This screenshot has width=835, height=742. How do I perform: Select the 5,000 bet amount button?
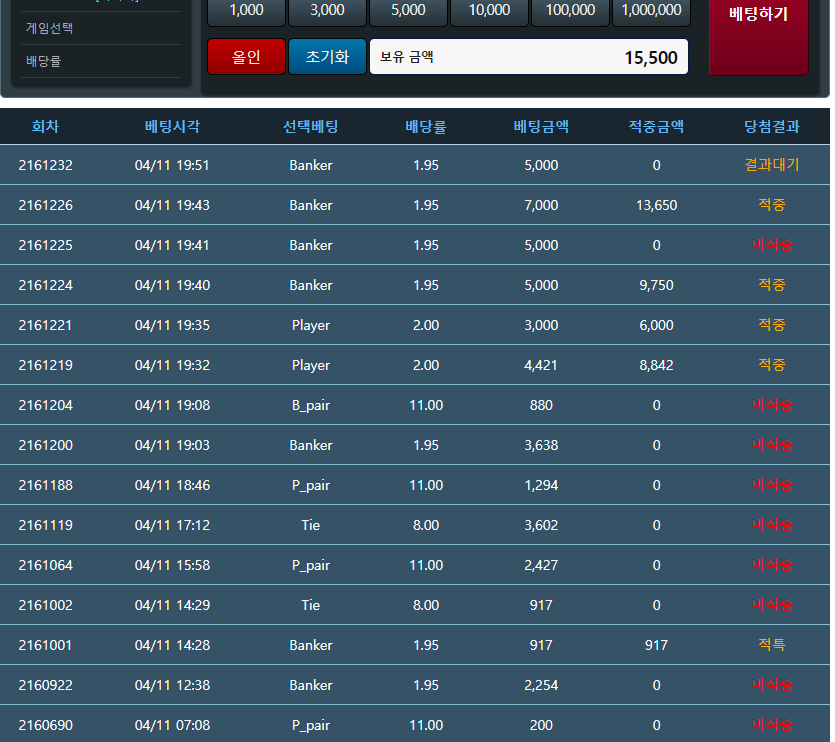408,11
